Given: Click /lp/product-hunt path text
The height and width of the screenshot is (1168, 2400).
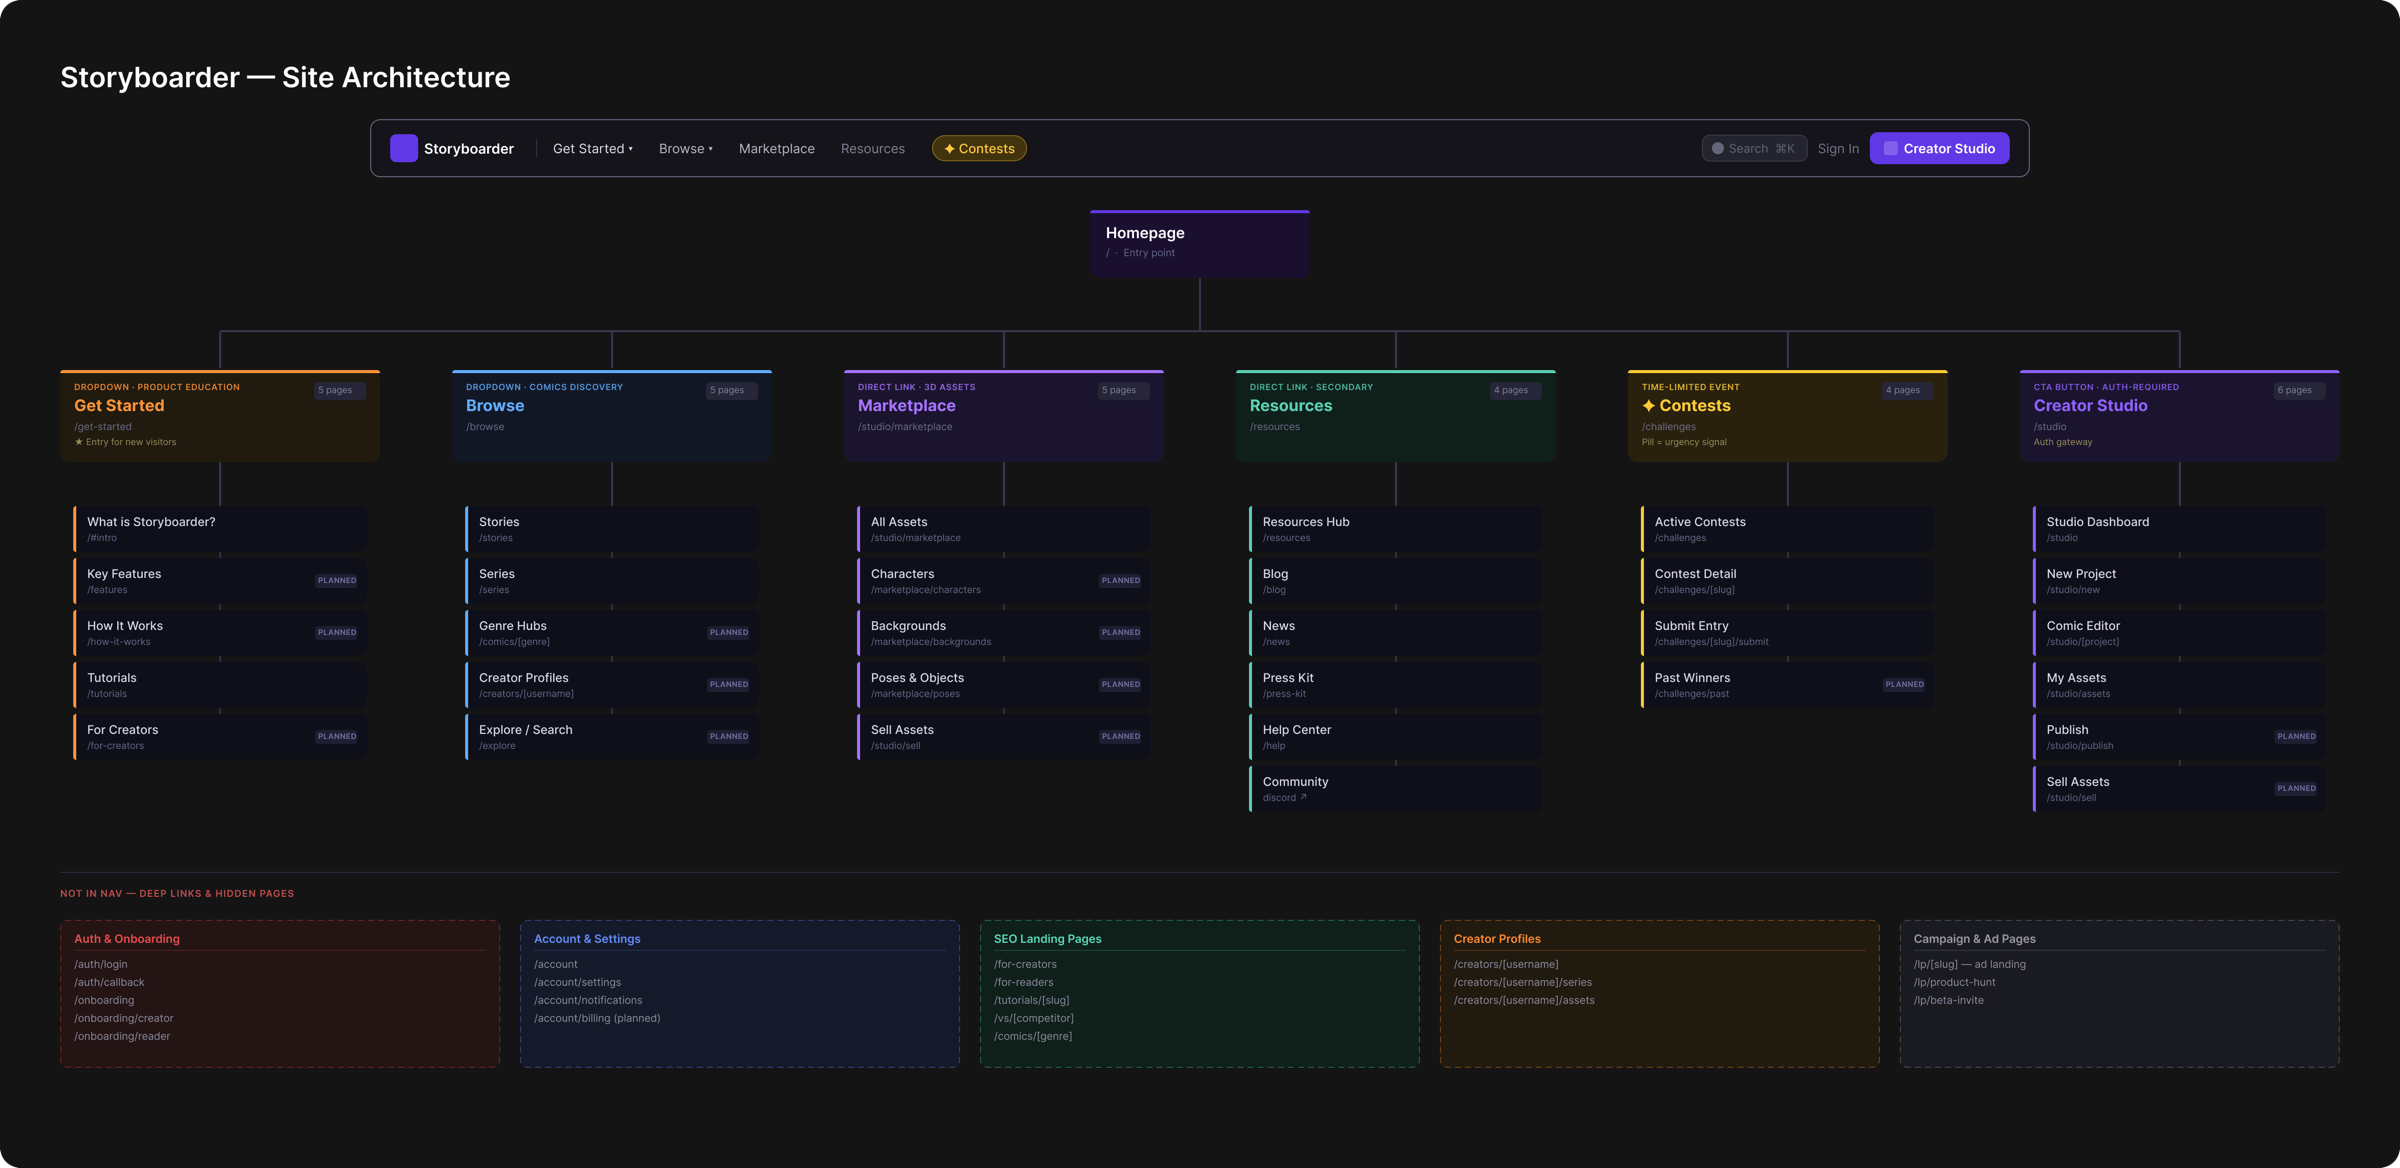Looking at the screenshot, I should (x=1955, y=982).
